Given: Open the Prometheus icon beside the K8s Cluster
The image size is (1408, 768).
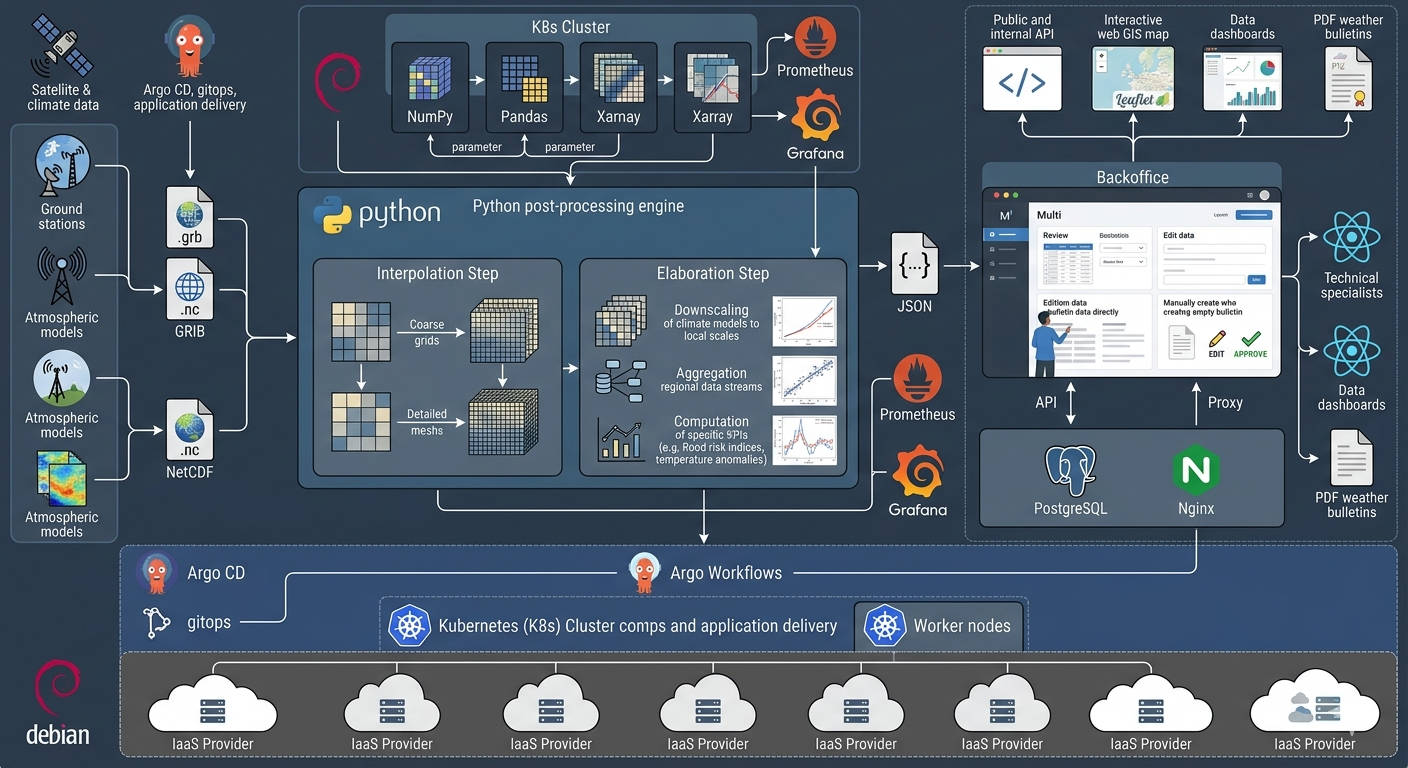Looking at the screenshot, I should click(x=815, y=37).
